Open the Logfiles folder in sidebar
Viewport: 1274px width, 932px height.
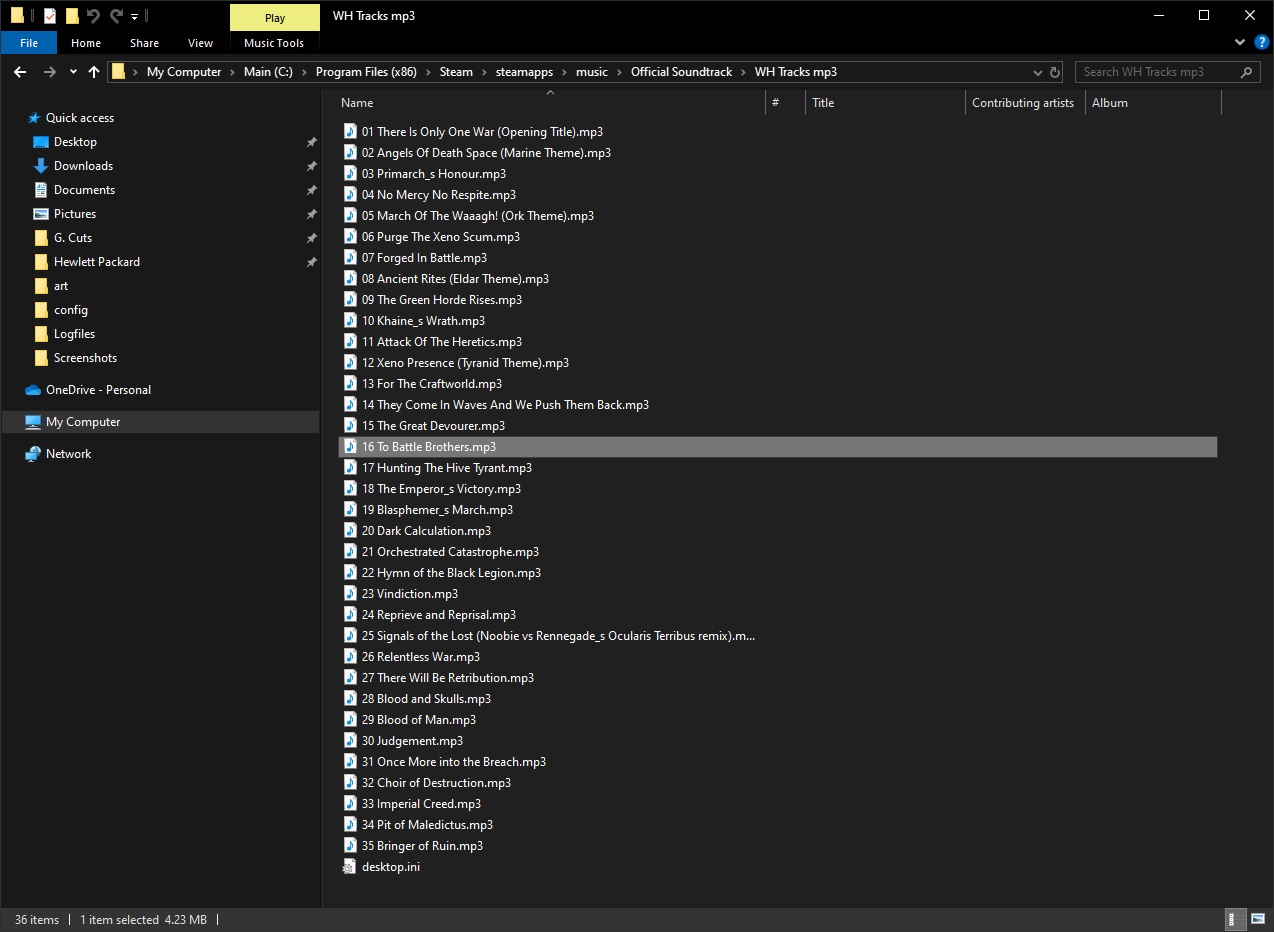[x=75, y=334]
